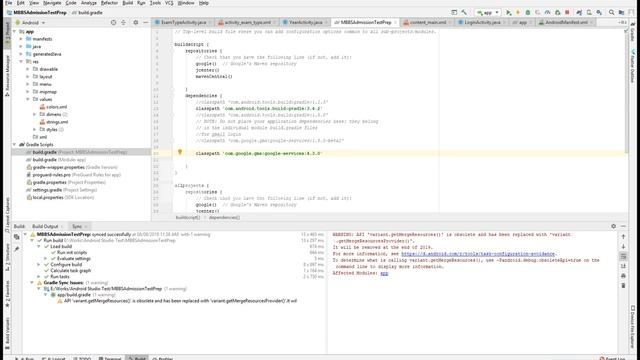640x360 pixels.
Task: Toggle soft-wrap in the build output sidebar
Action: point(623,256)
